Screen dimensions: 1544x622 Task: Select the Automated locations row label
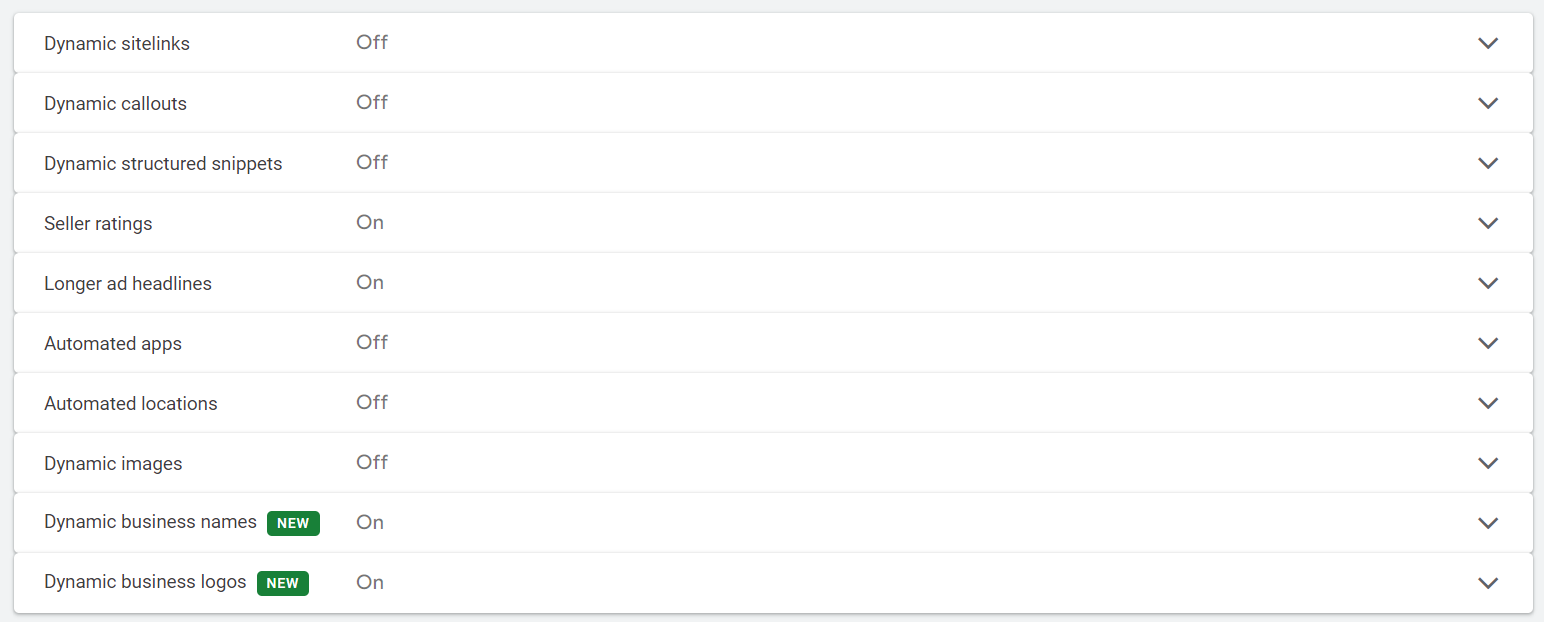tap(131, 403)
